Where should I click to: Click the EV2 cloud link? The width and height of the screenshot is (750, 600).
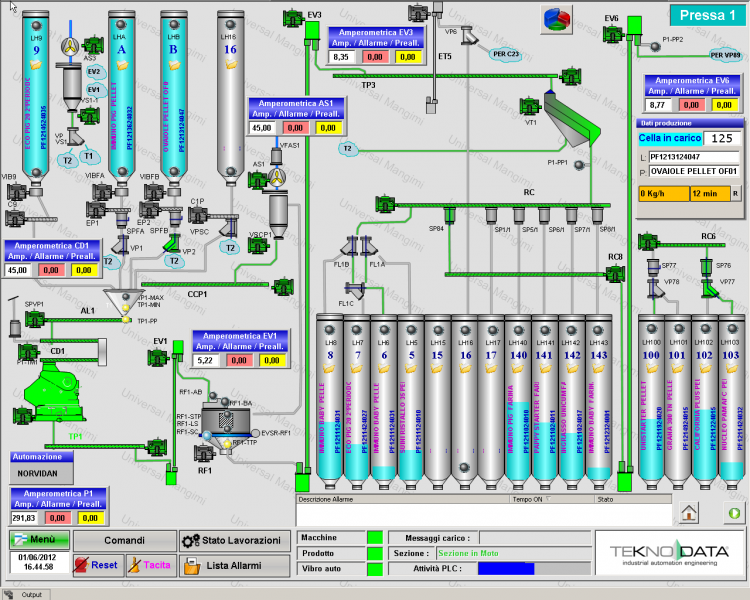pyautogui.click(x=94, y=72)
